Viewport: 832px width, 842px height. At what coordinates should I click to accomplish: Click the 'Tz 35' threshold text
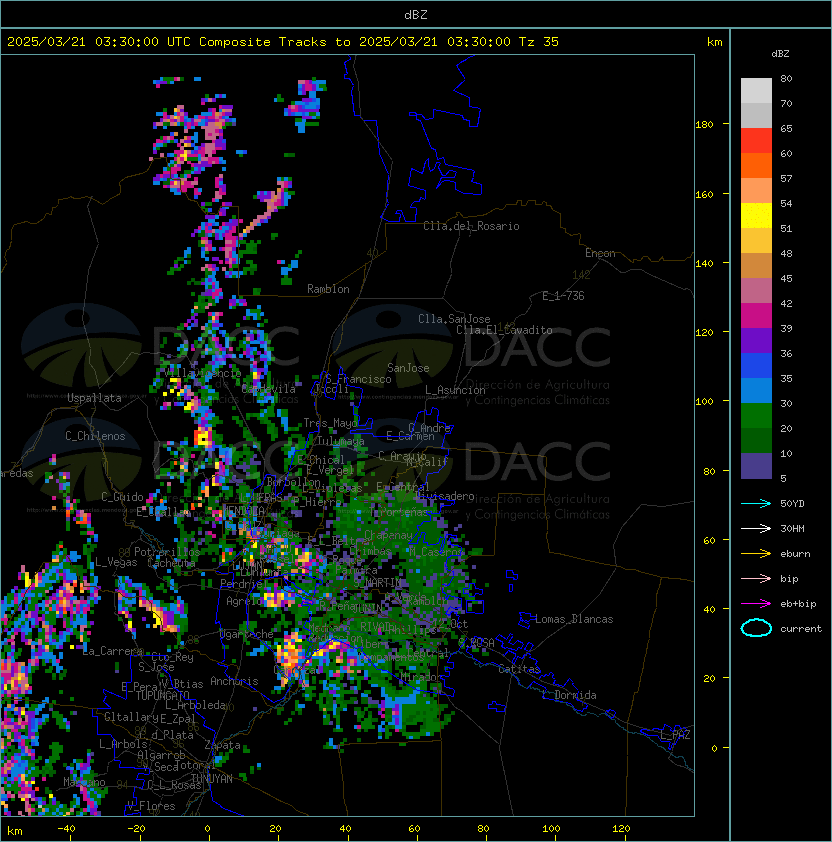[x=539, y=42]
